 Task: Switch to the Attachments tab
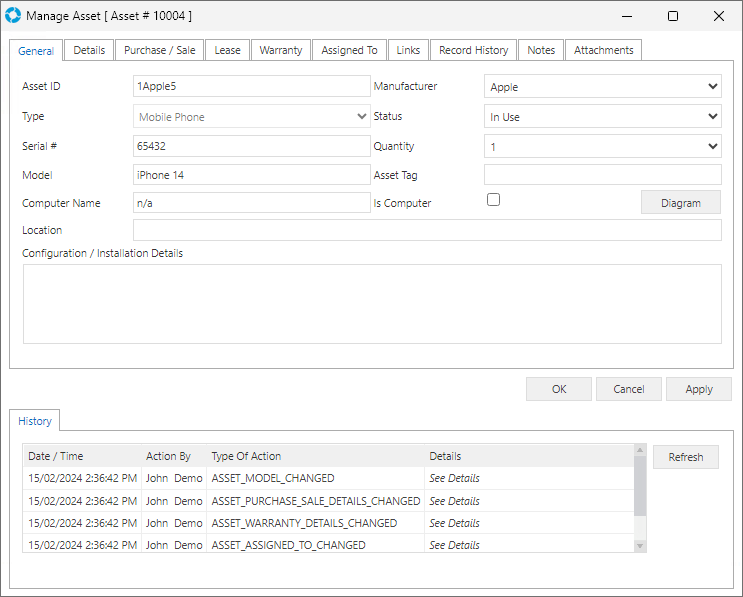coord(603,50)
